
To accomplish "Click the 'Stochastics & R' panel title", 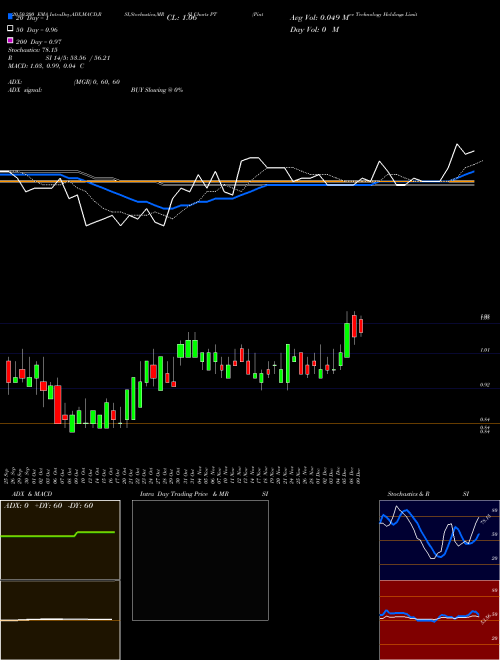I will click(x=409, y=494).
